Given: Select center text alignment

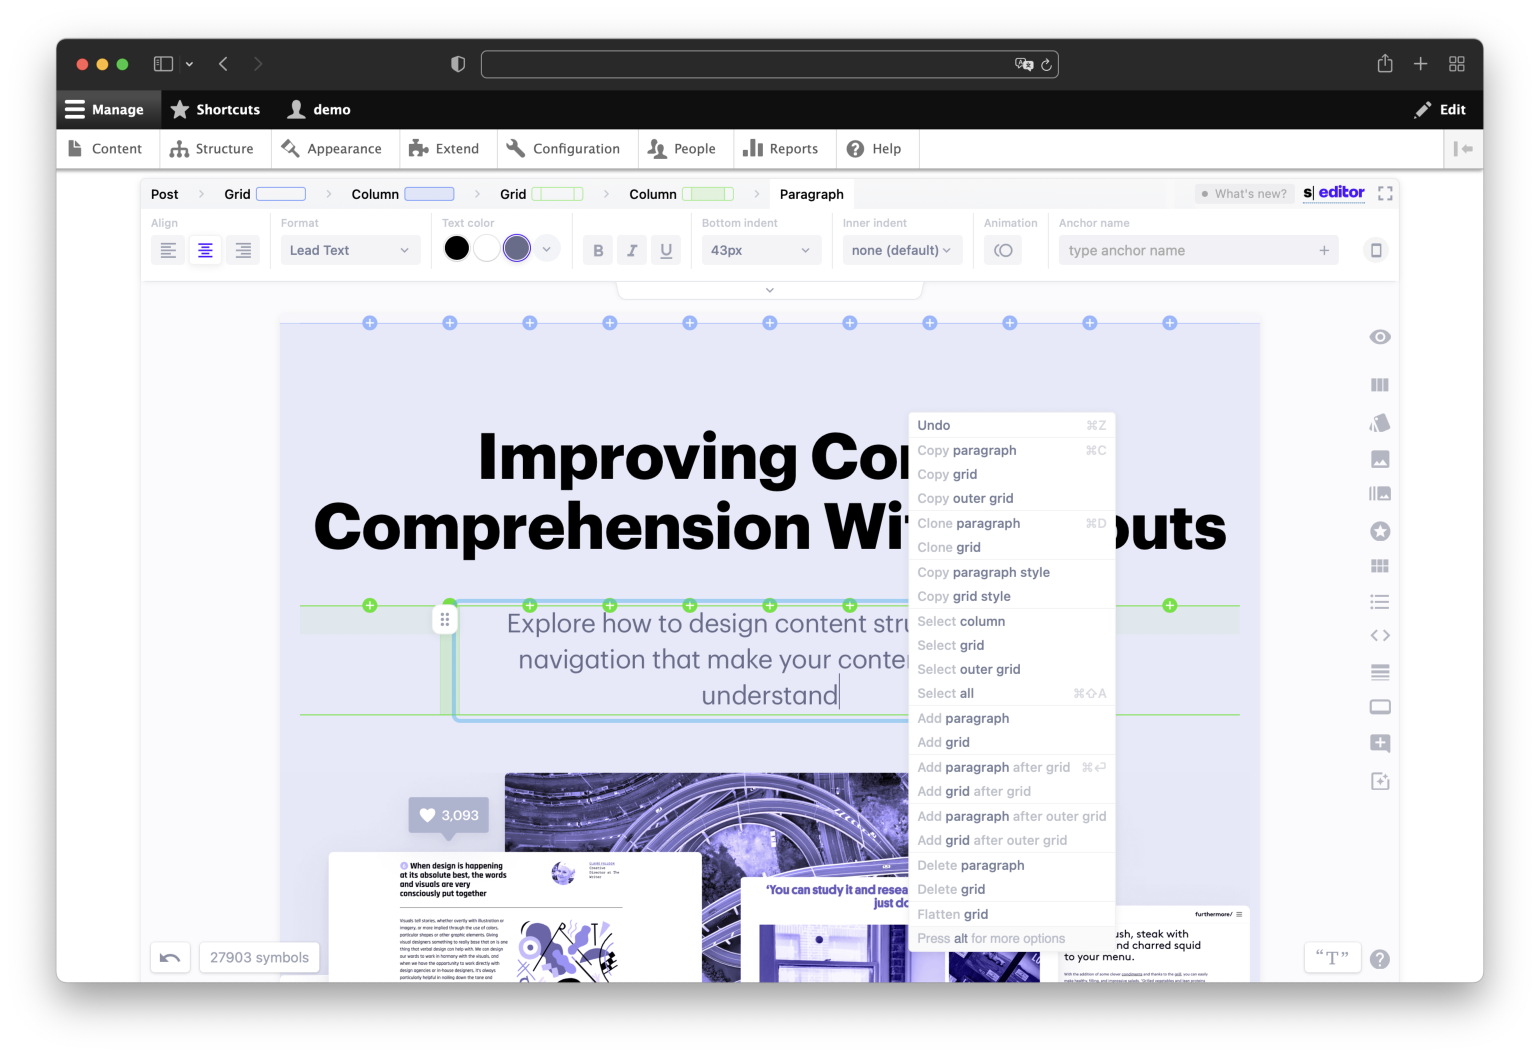Looking at the screenshot, I should pos(205,250).
